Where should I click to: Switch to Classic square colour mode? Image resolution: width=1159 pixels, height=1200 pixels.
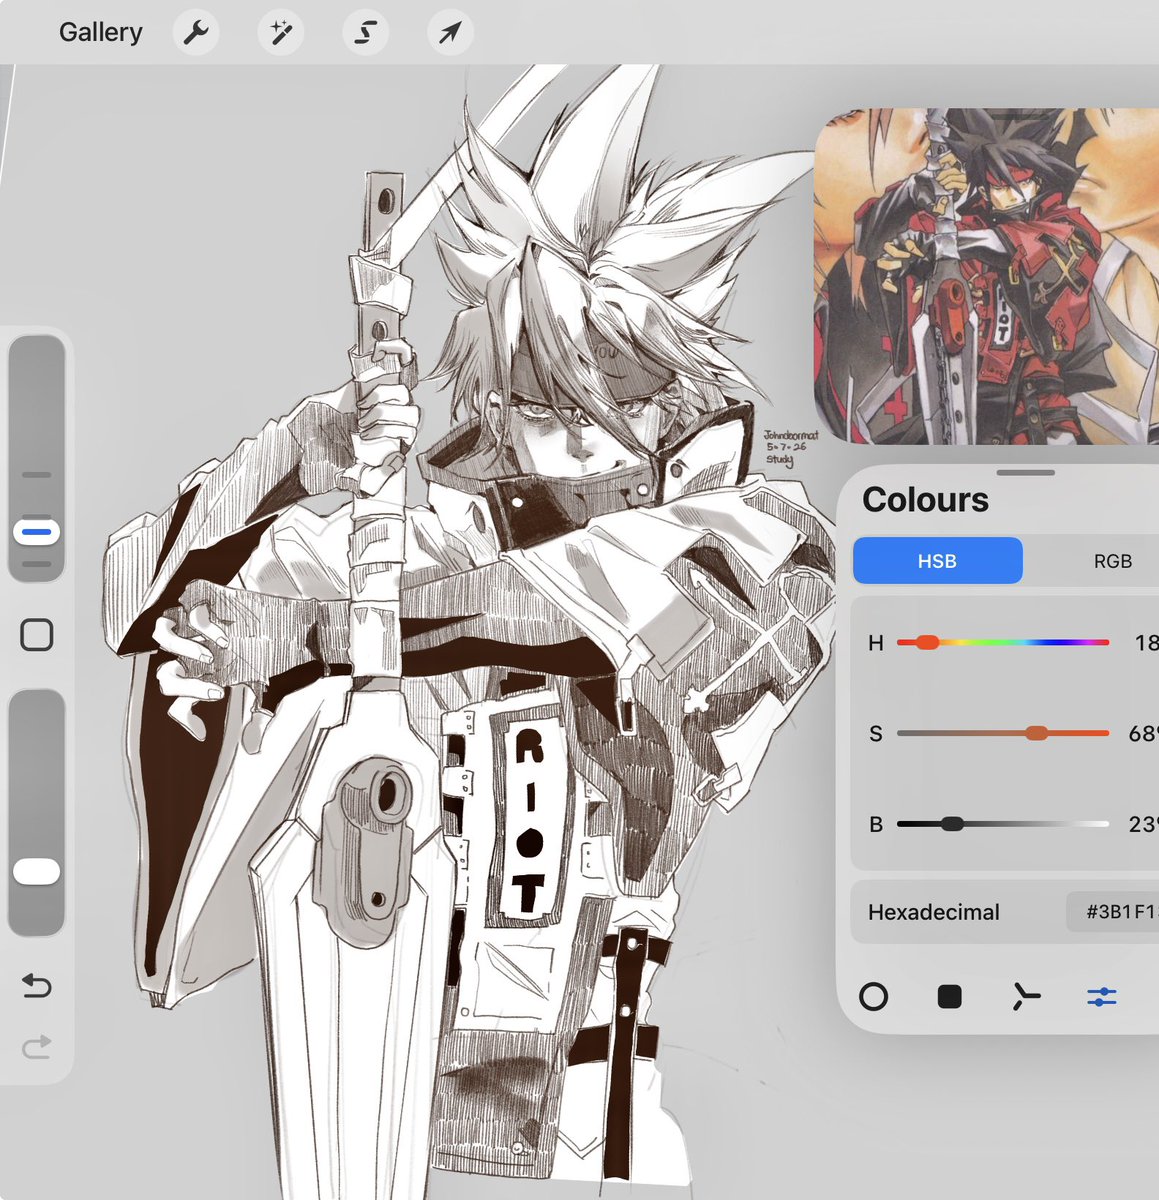pyautogui.click(x=949, y=996)
